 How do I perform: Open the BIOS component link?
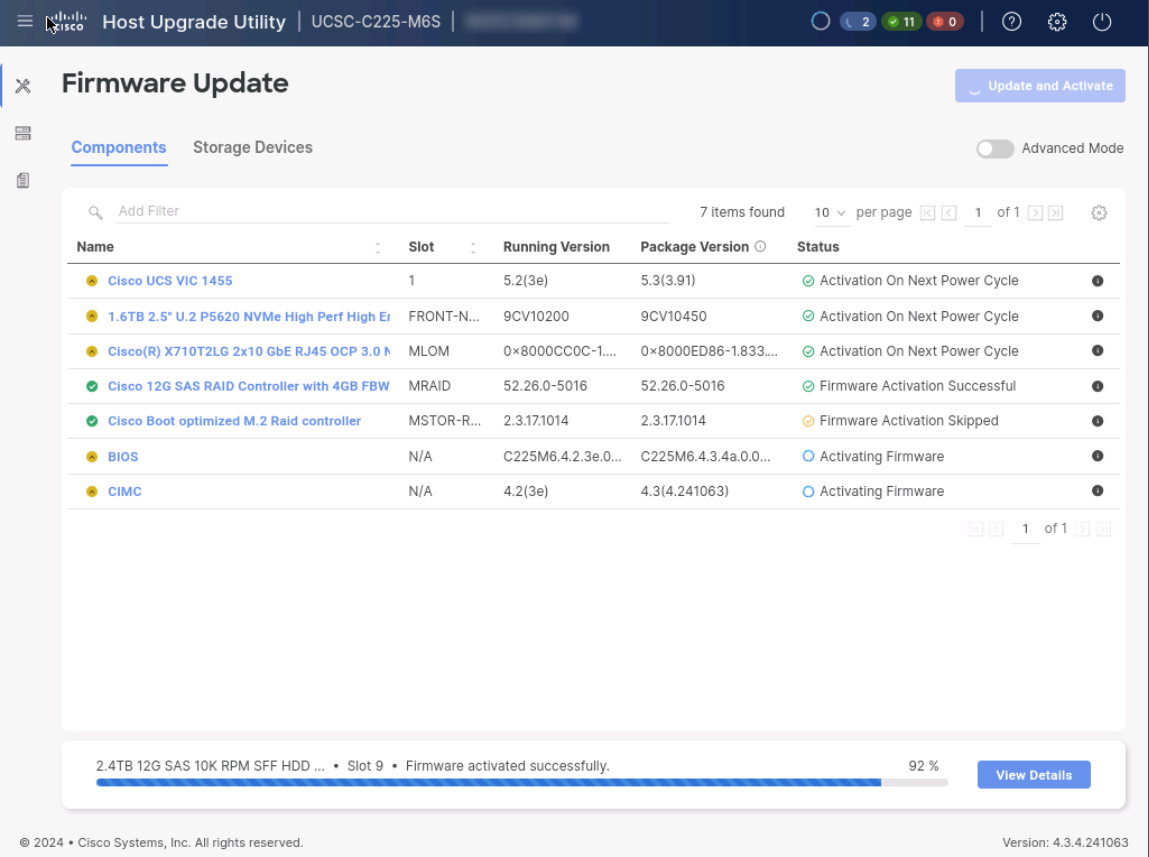[123, 456]
